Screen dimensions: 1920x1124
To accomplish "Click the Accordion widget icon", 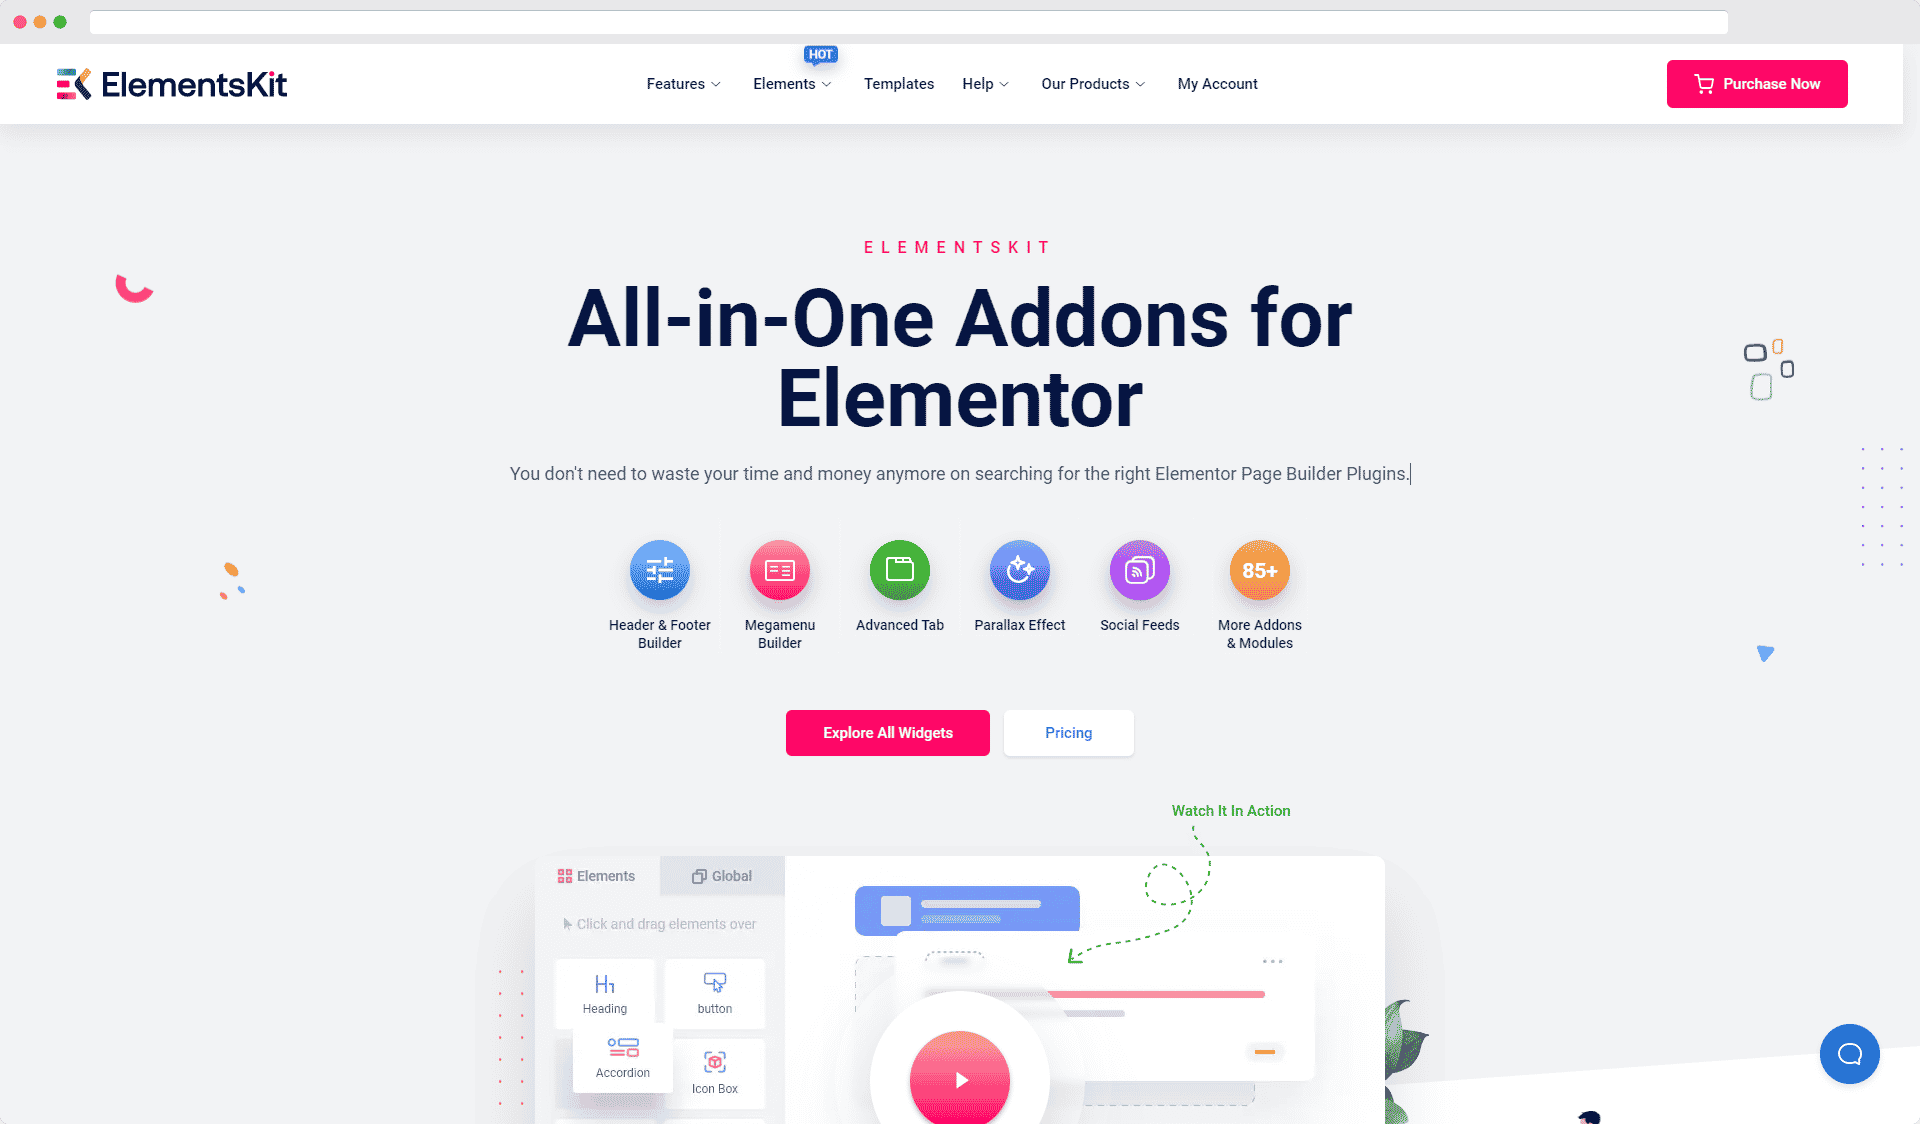I will pyautogui.click(x=619, y=1048).
